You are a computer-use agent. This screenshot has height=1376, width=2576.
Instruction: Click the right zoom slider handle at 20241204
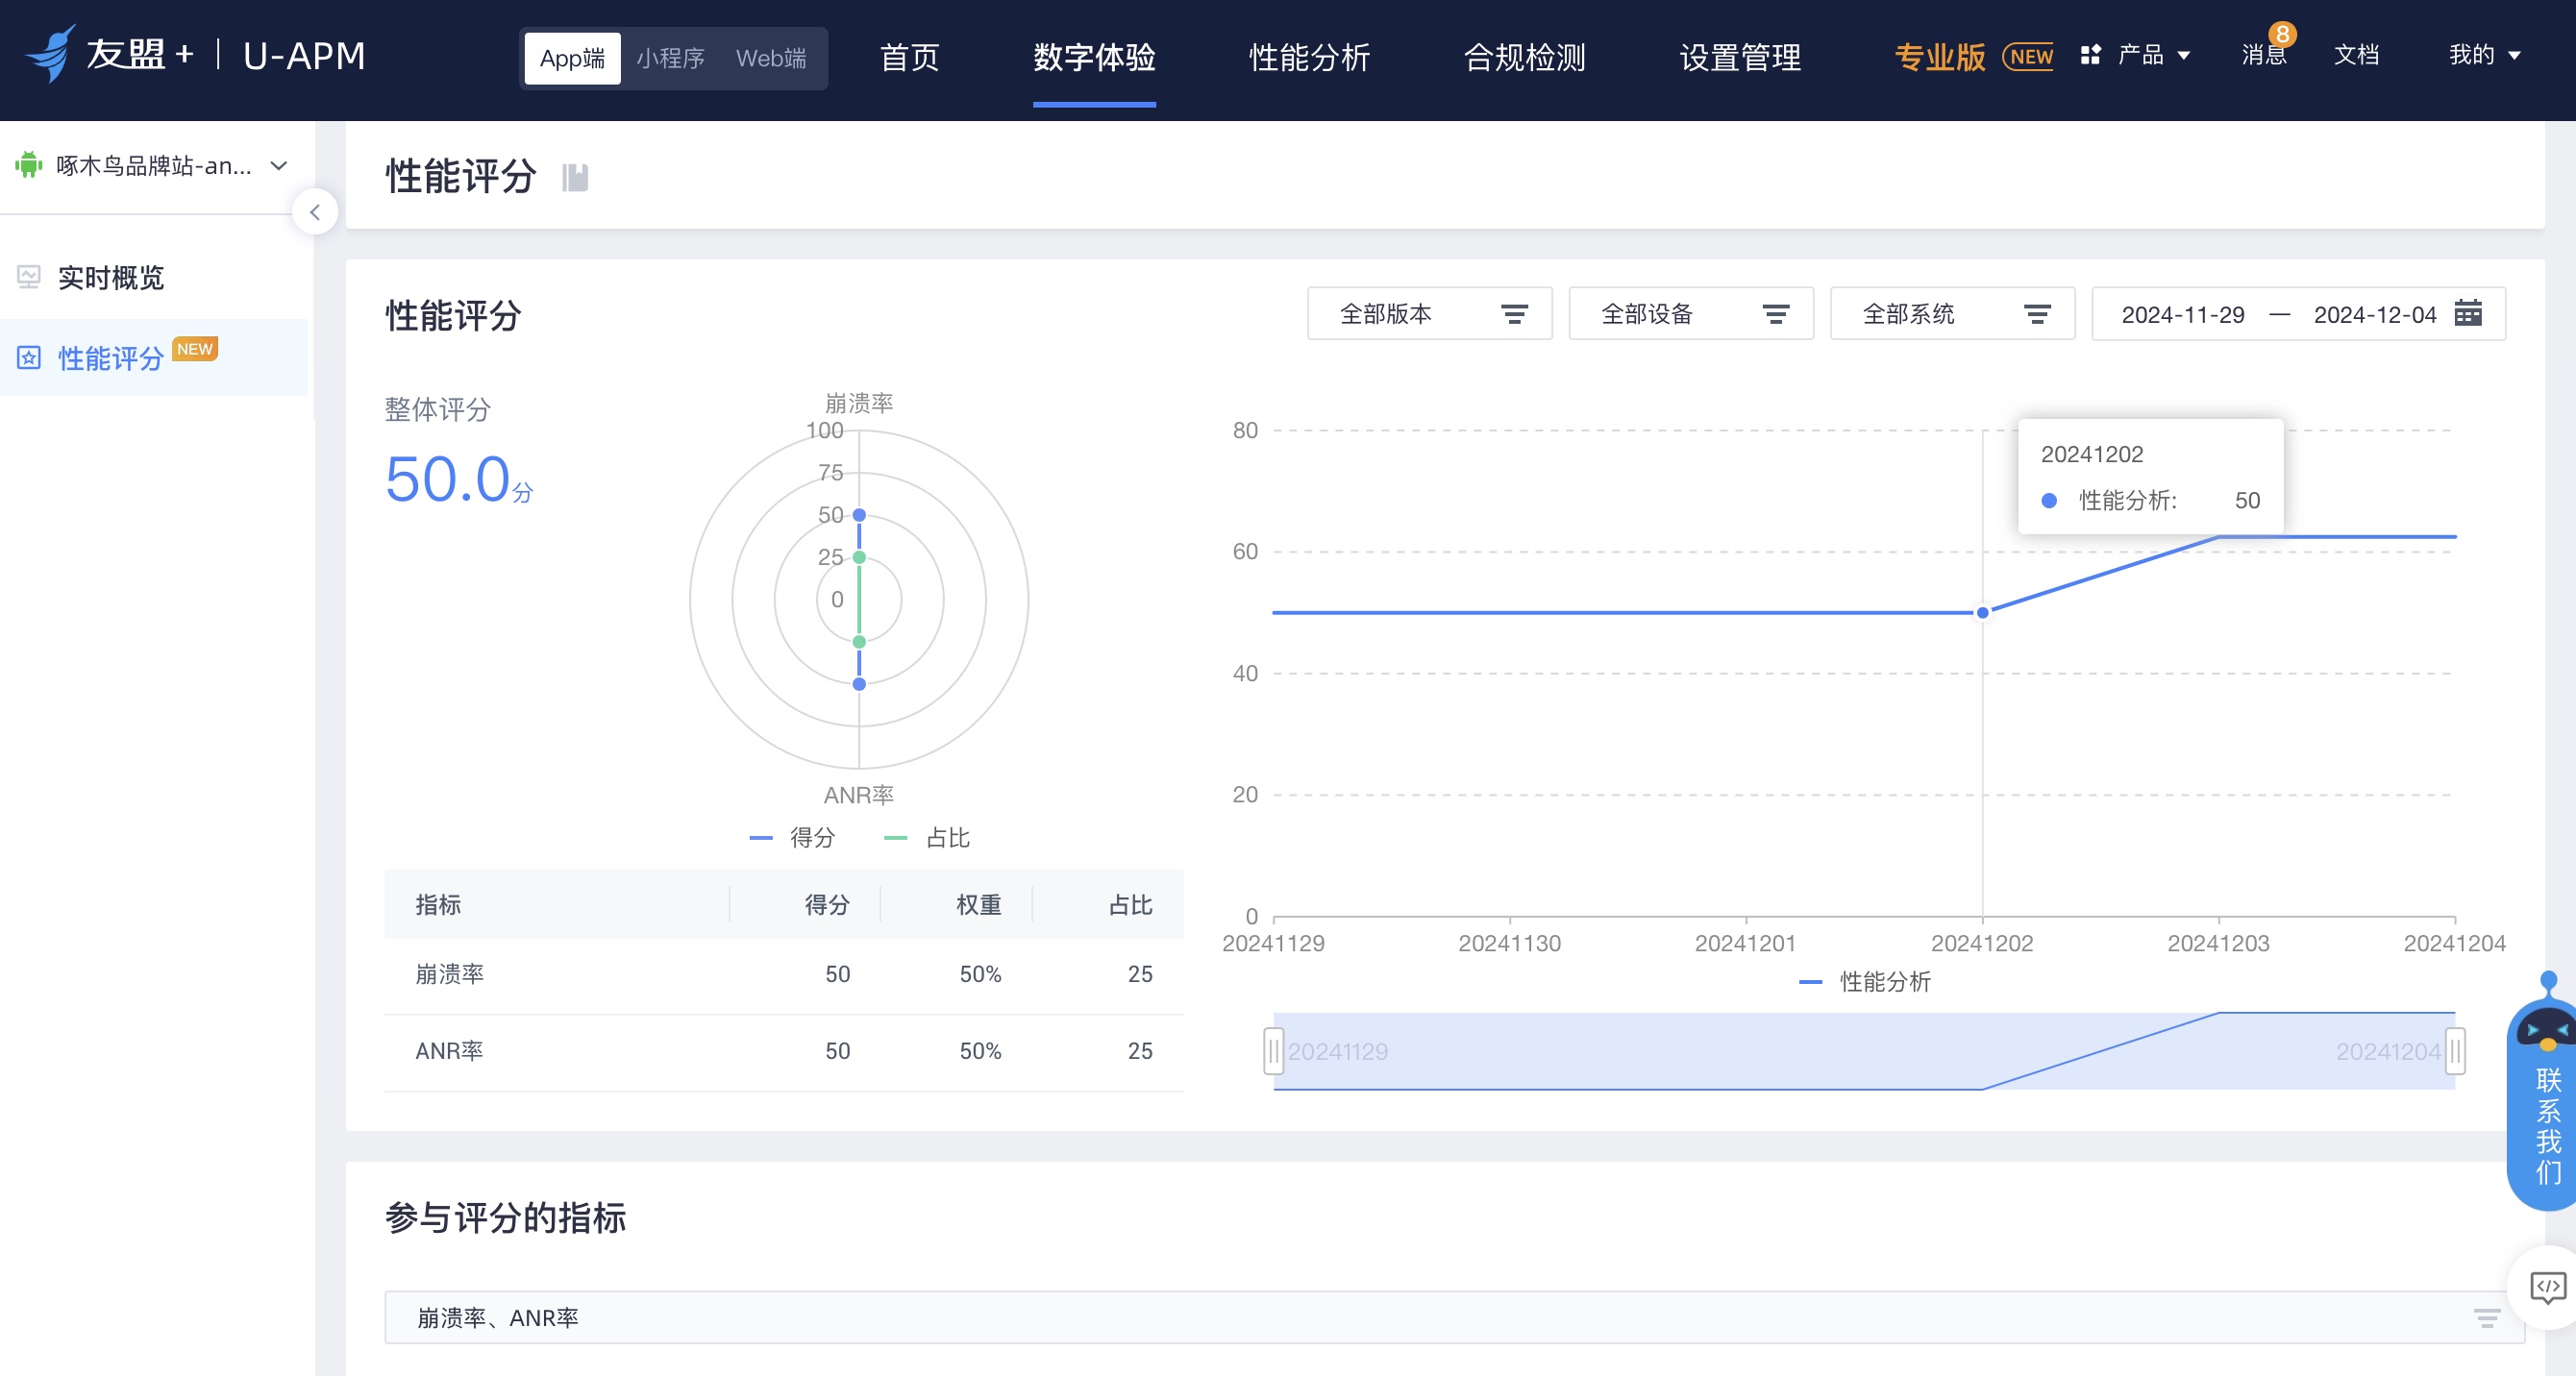(x=2455, y=1051)
